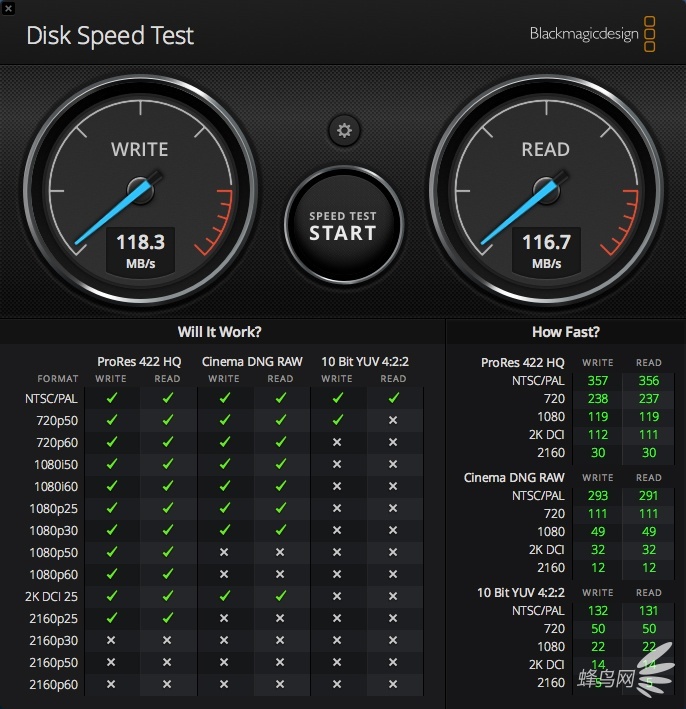Click the SPEED TEST START button

[x=344, y=225]
